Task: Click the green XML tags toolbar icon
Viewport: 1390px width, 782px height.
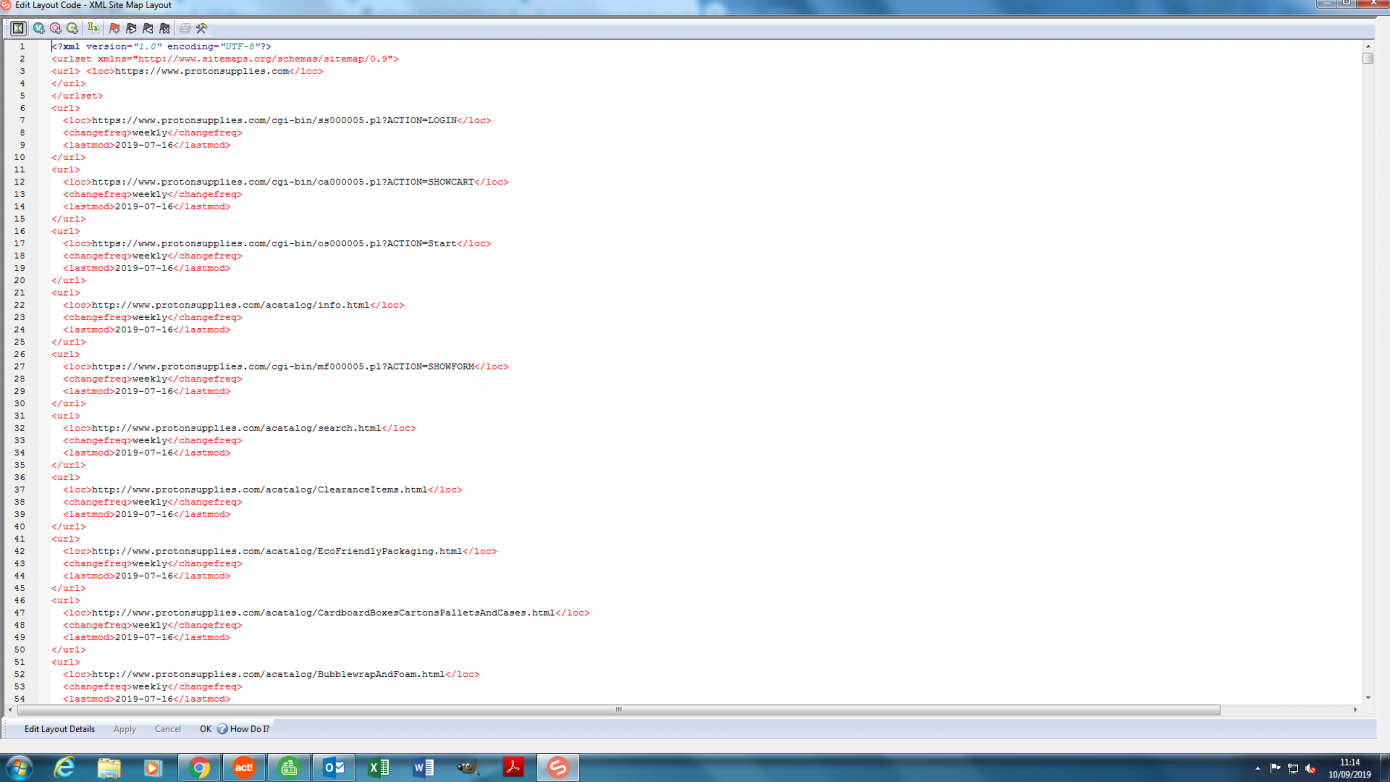Action: tap(18, 28)
